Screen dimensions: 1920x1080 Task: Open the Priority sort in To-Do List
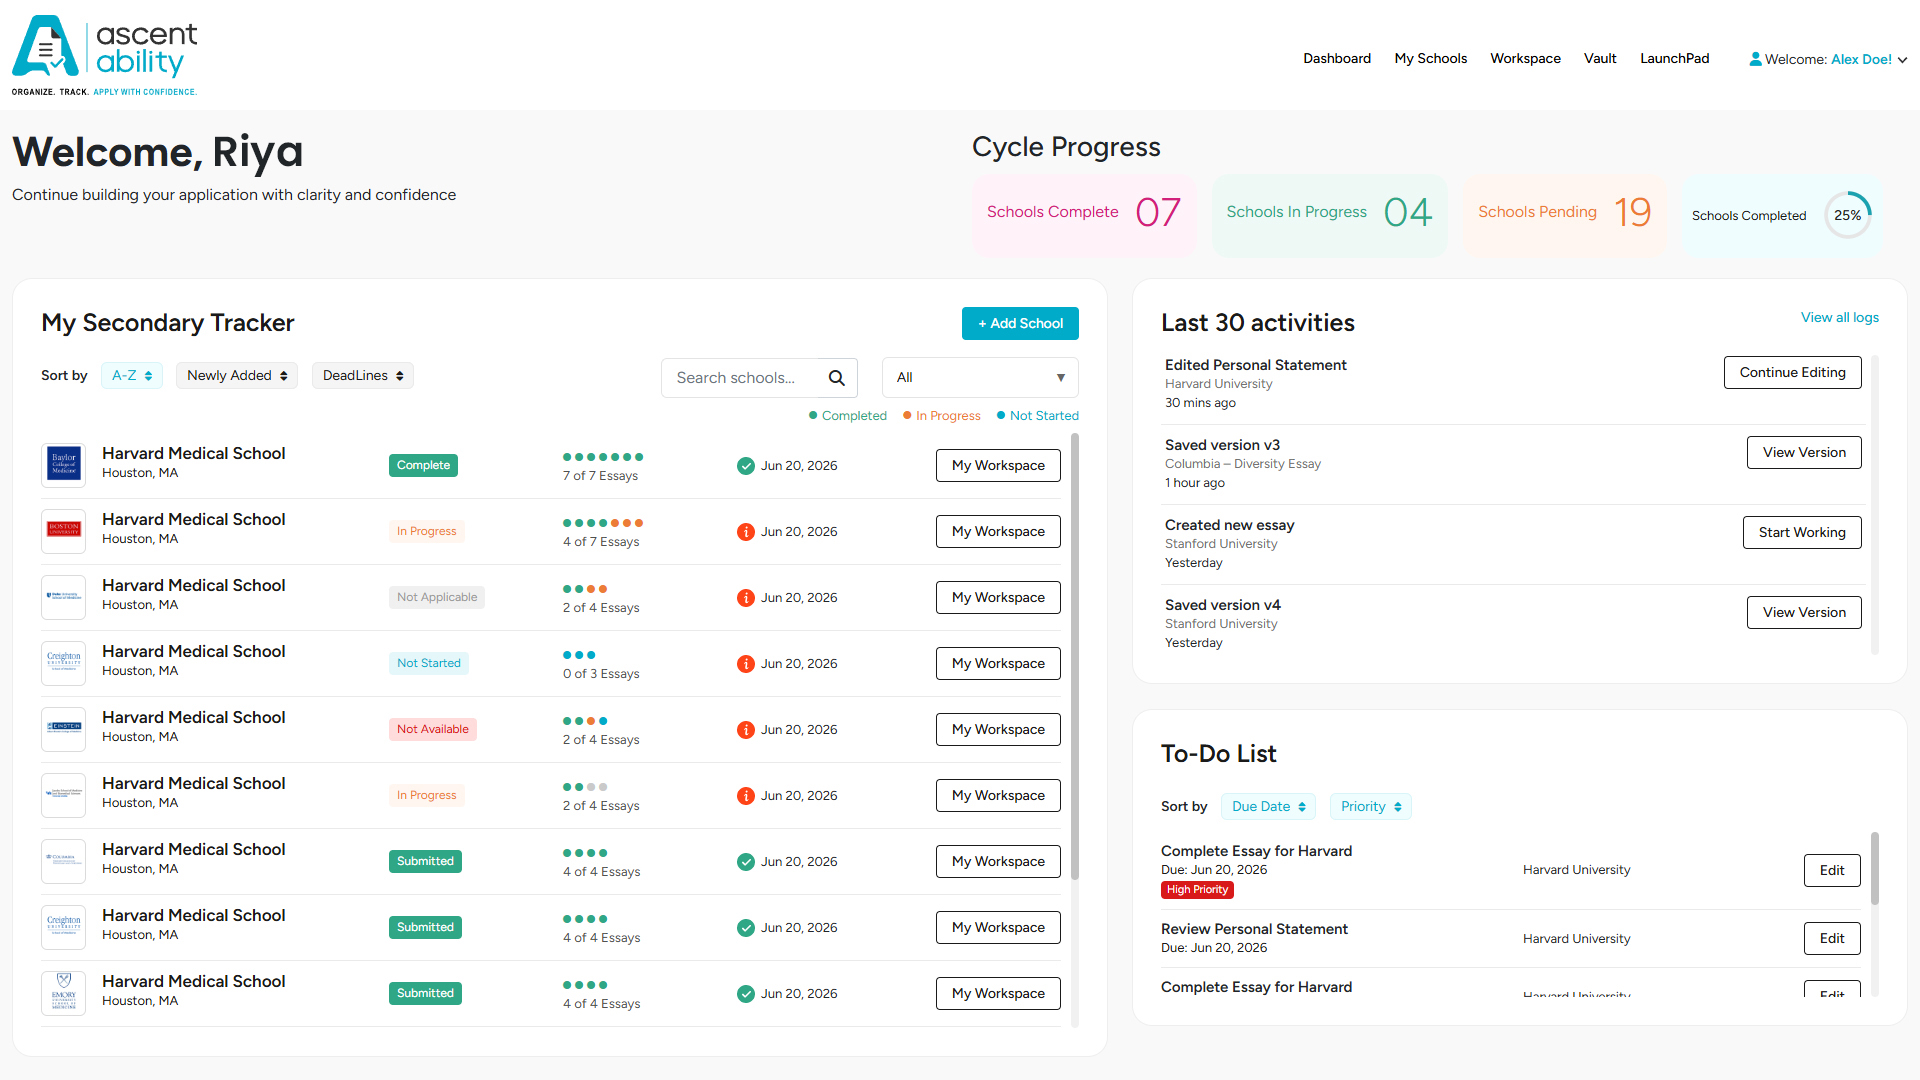pyautogui.click(x=1371, y=807)
